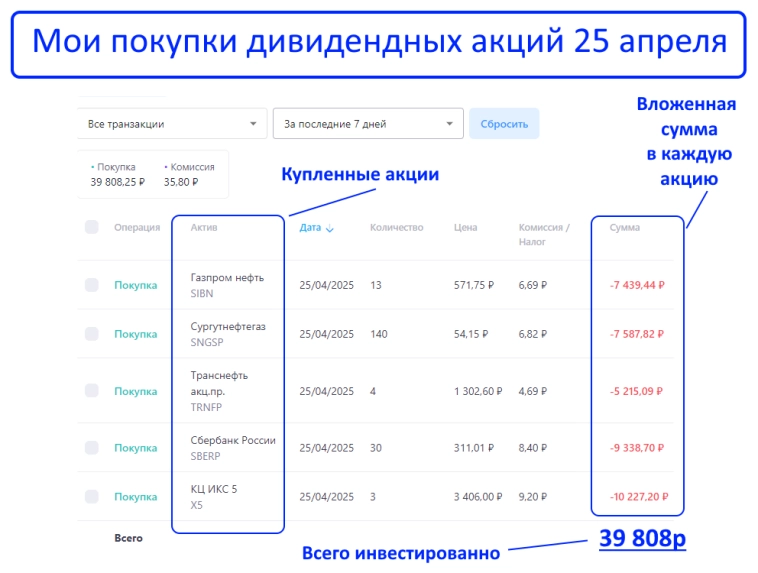Select the SBERP ticker text
The width and height of the screenshot is (758, 573).
click(x=205, y=456)
